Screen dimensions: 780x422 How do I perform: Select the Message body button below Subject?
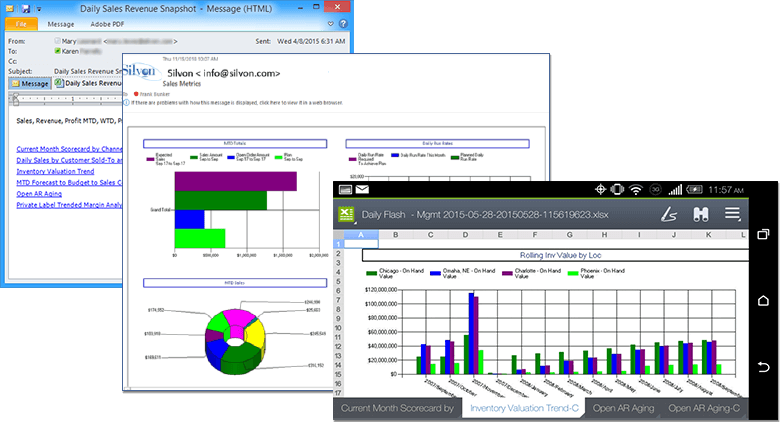click(30, 84)
